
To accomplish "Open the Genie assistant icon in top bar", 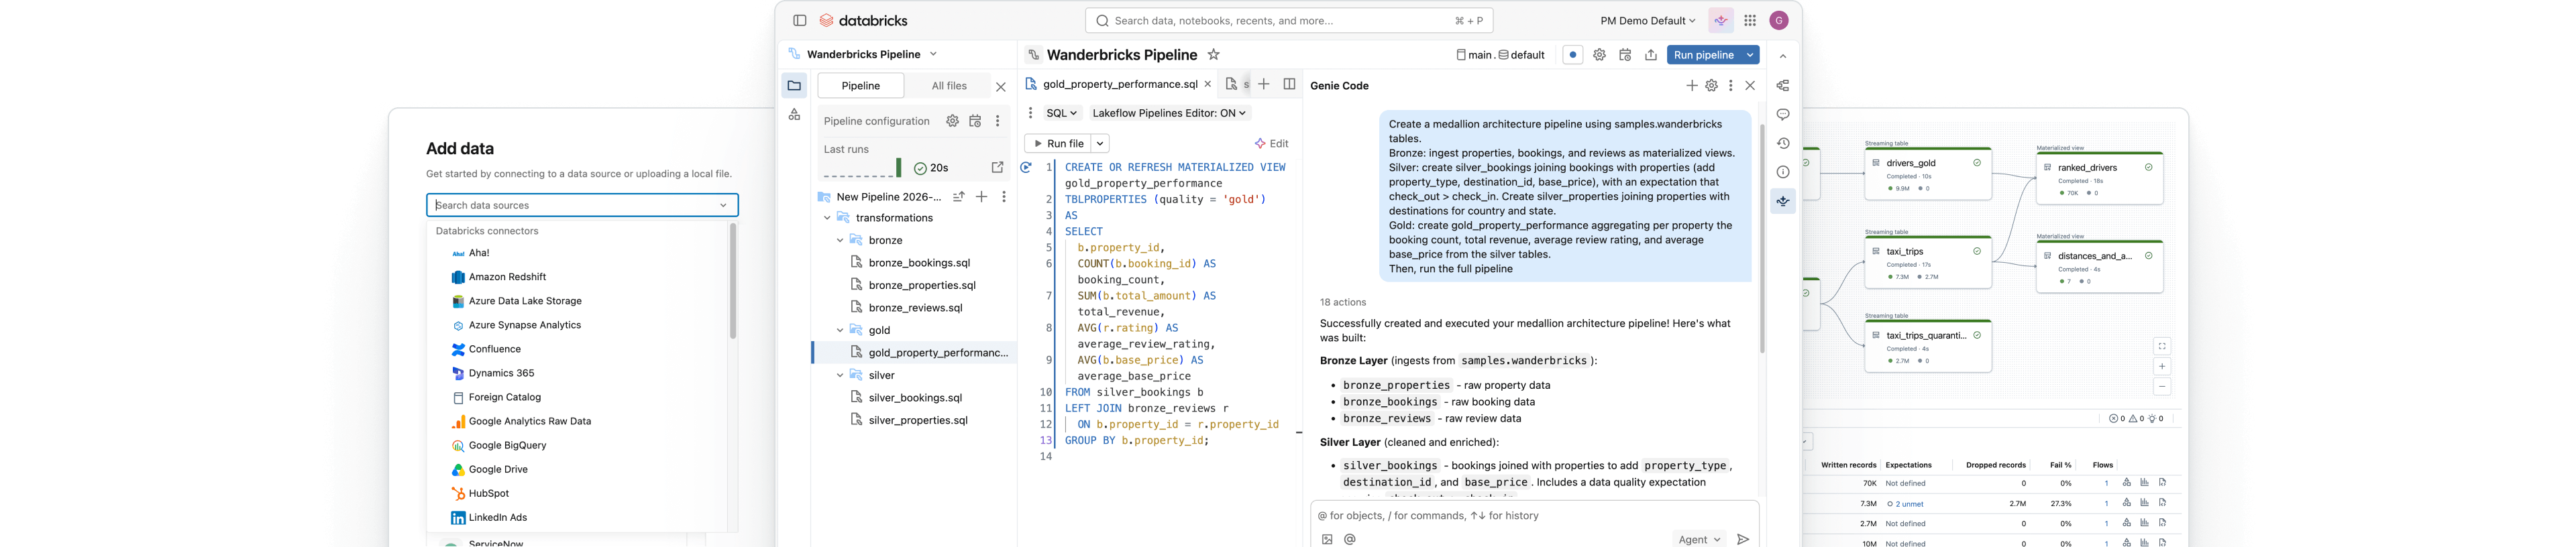I will [1721, 20].
